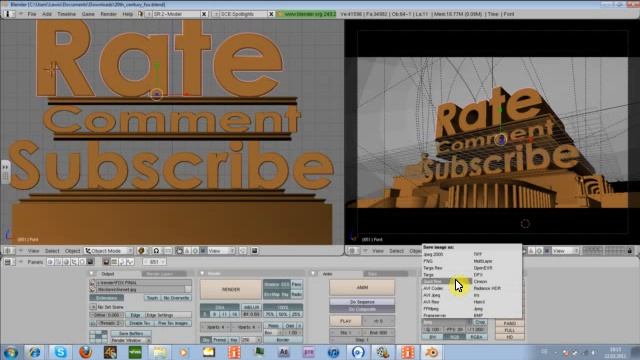The image size is (640, 360).
Task: Select the Object context icon in Panels
Action: click(74, 262)
